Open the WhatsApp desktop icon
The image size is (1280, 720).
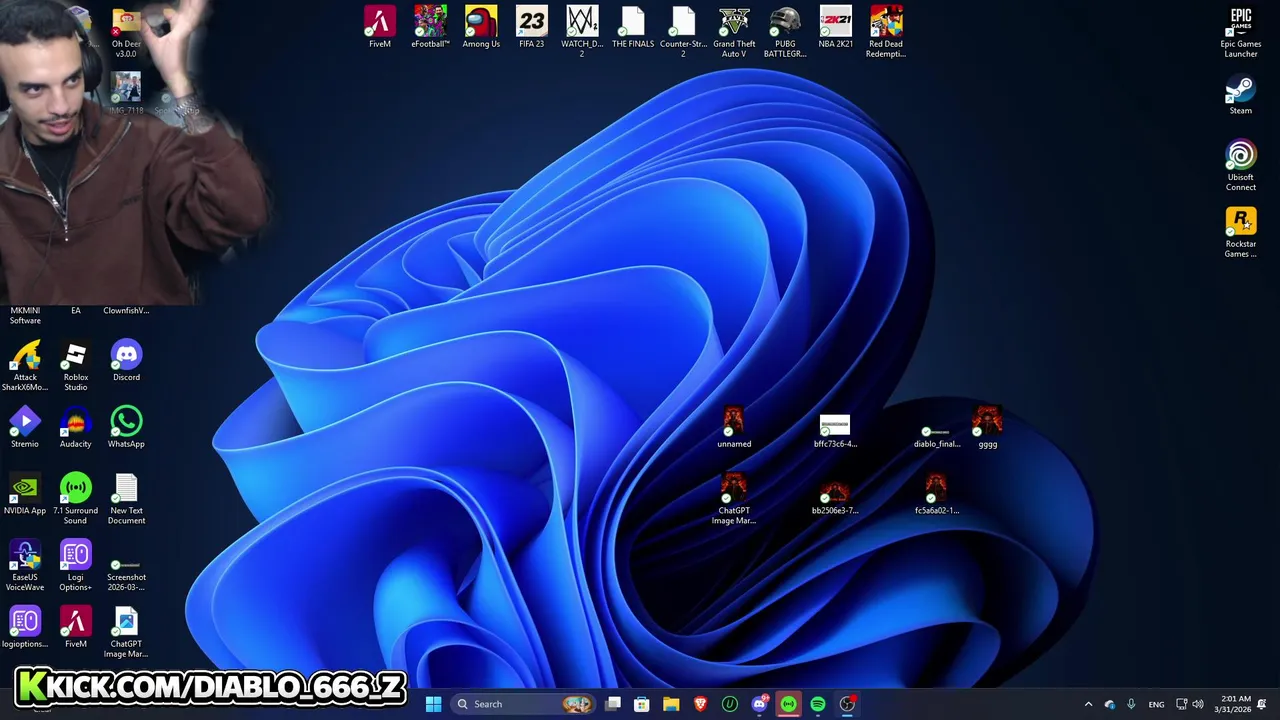click(126, 428)
